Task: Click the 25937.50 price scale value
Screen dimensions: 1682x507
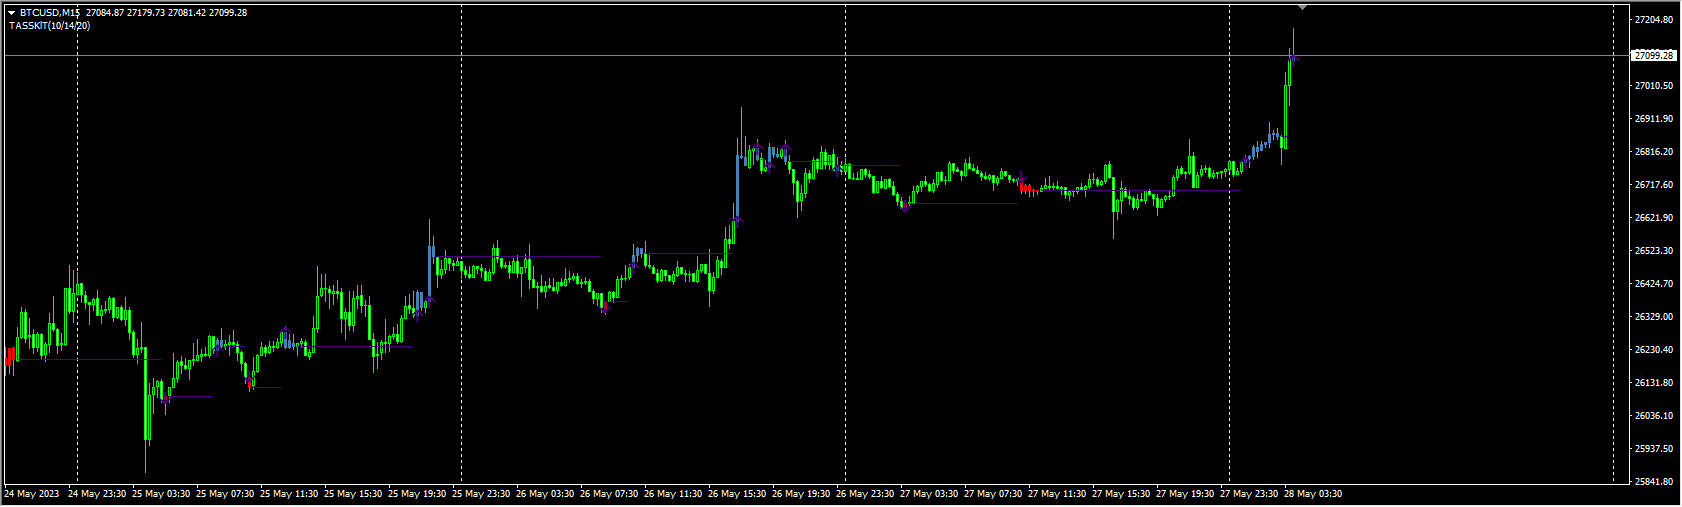Action: click(x=1654, y=449)
